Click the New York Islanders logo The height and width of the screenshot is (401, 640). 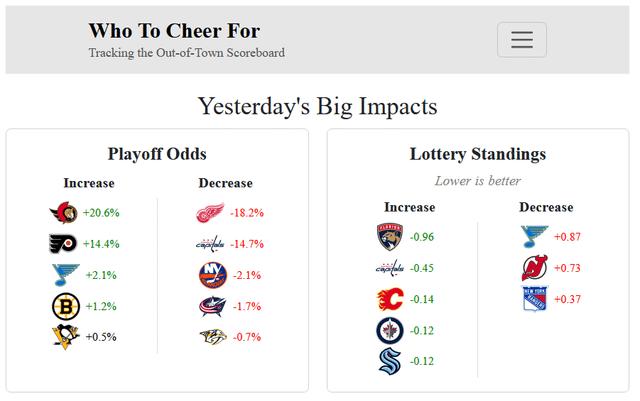(212, 275)
